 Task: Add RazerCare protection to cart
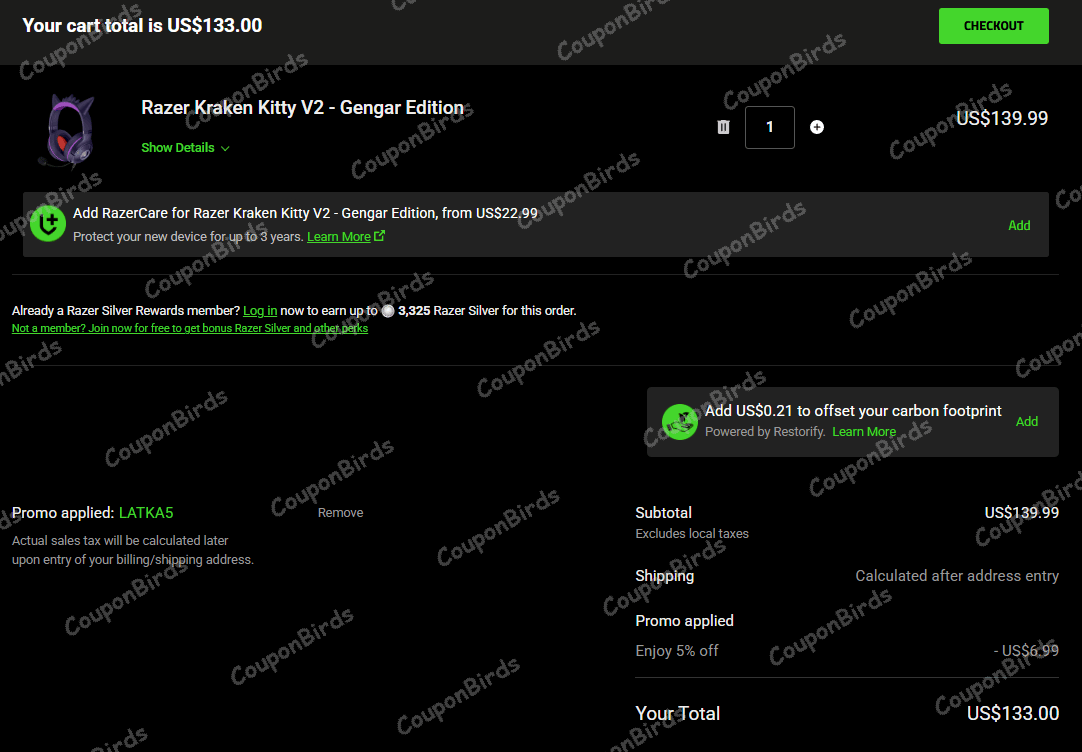(1019, 226)
